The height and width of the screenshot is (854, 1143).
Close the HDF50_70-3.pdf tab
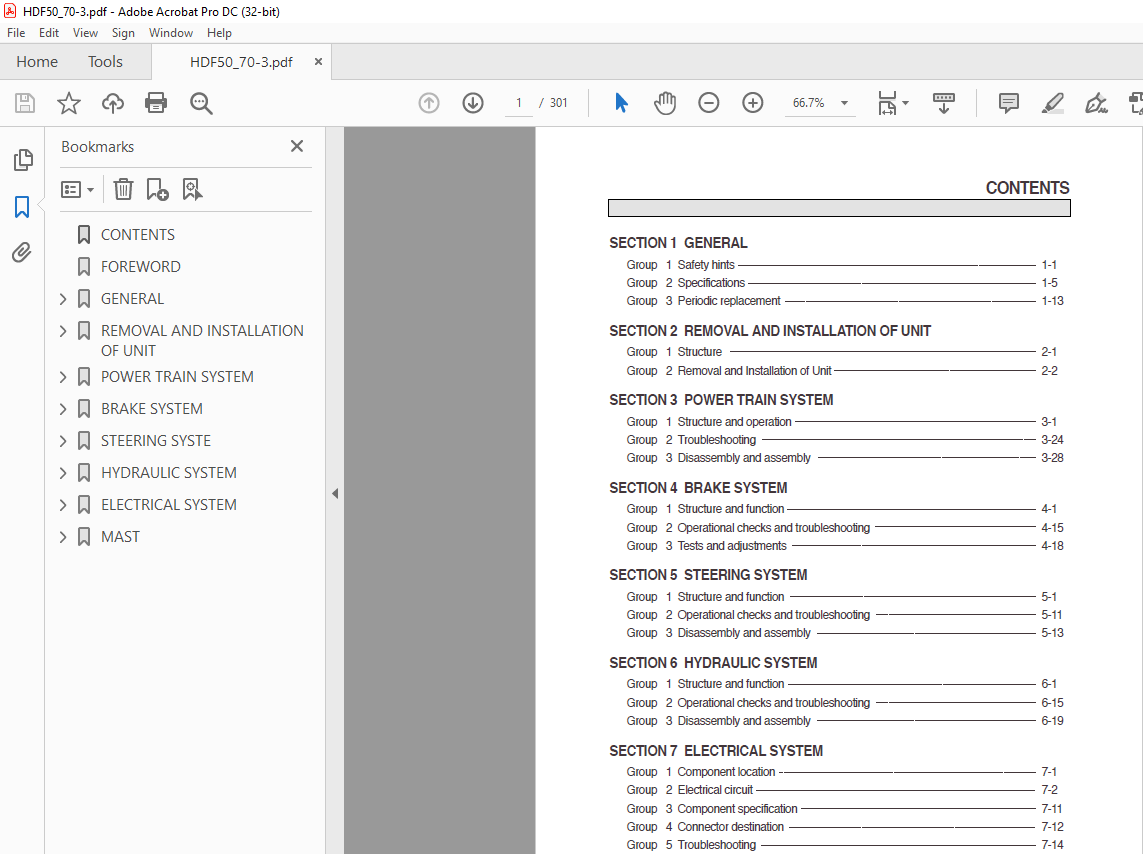[318, 62]
